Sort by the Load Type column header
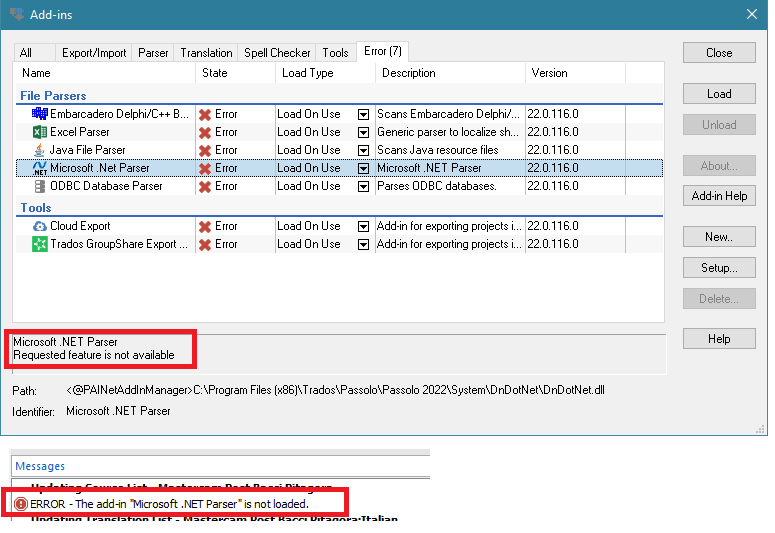 326,73
